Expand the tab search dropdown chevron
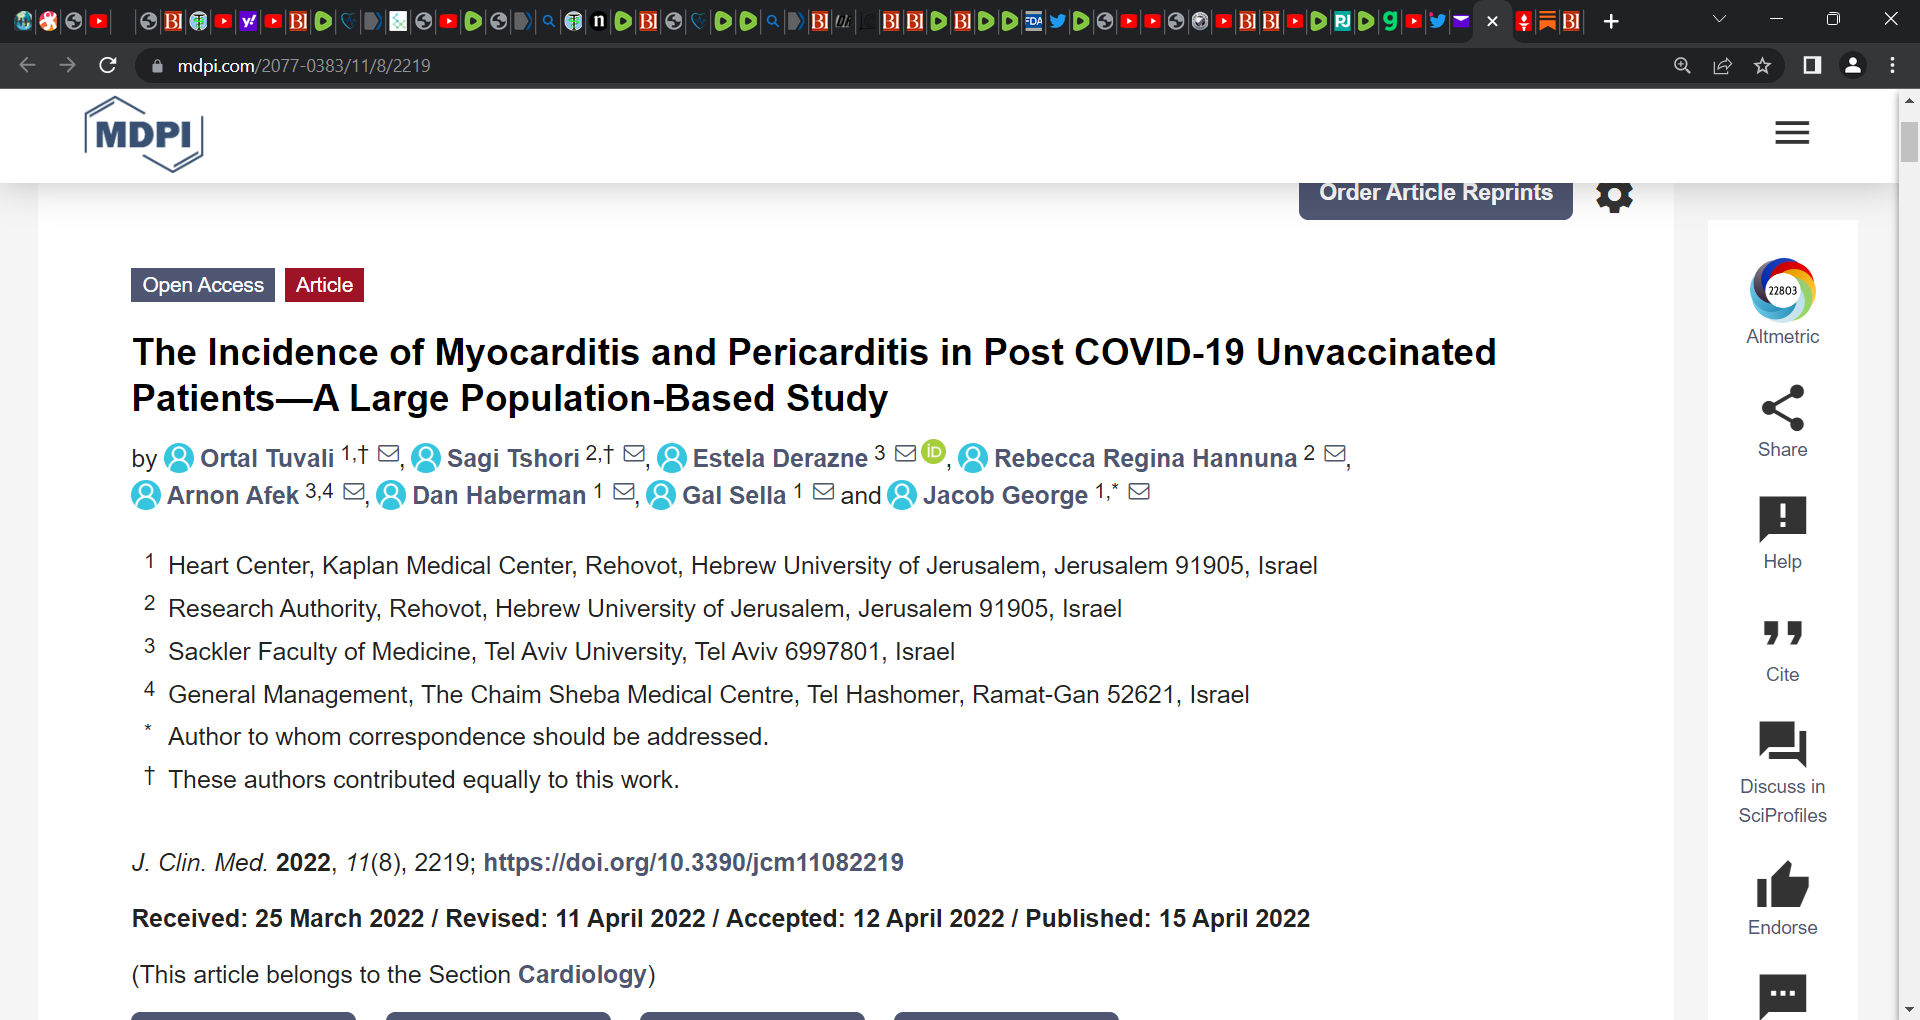The height and width of the screenshot is (1020, 1920). pyautogui.click(x=1719, y=20)
